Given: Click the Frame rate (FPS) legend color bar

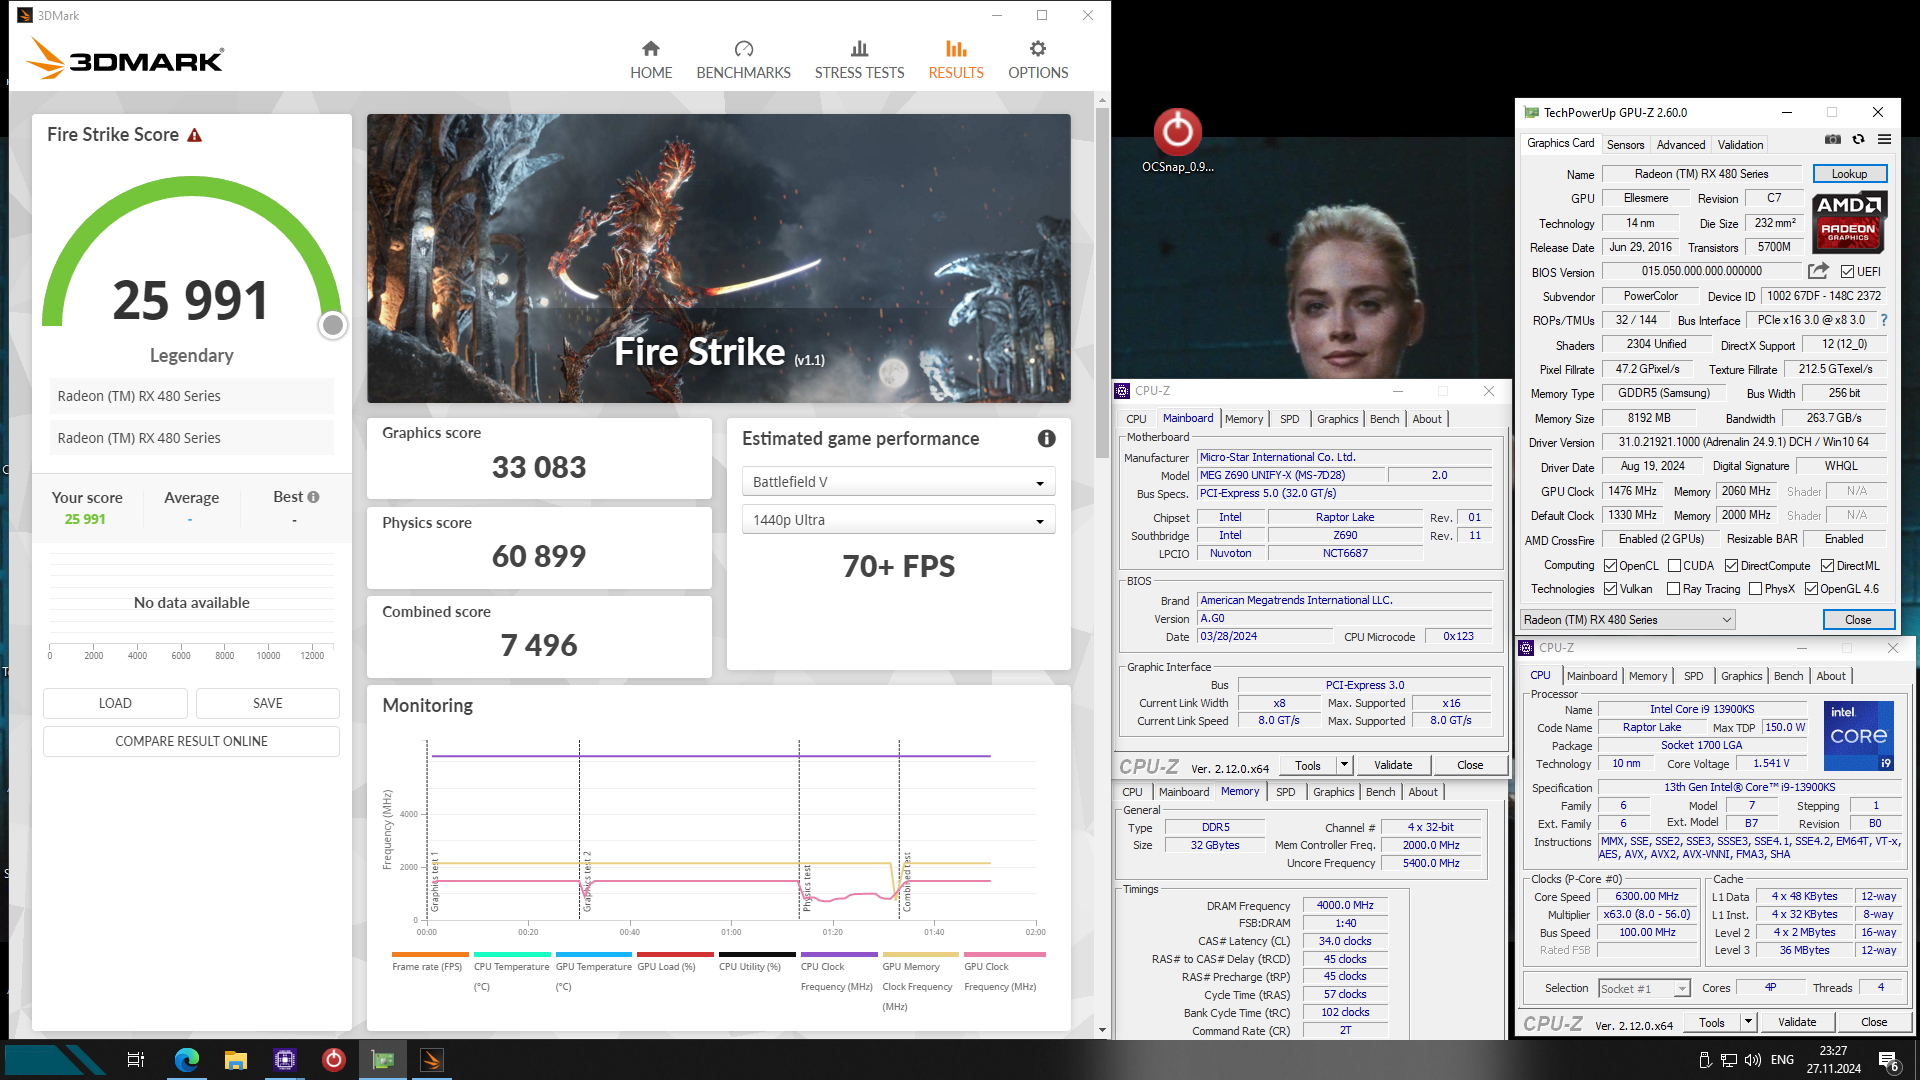Looking at the screenshot, I should pyautogui.click(x=430, y=955).
